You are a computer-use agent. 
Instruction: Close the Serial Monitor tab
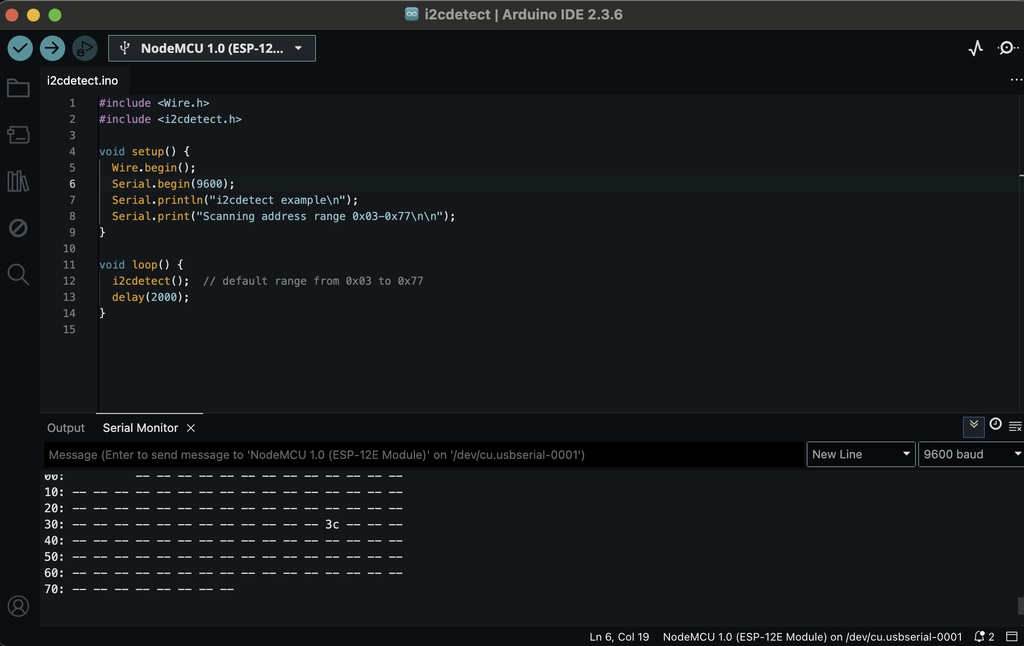[x=191, y=428]
